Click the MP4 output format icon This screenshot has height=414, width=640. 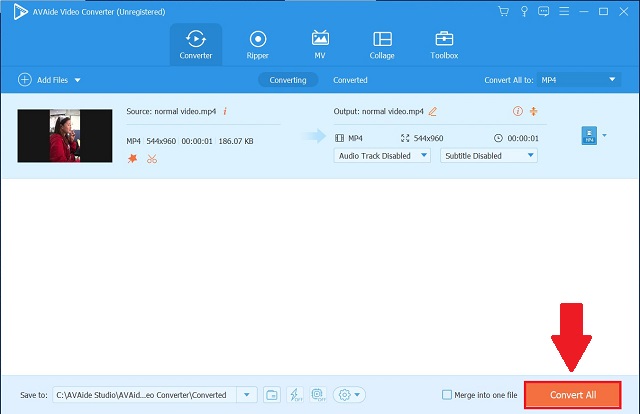click(x=588, y=136)
